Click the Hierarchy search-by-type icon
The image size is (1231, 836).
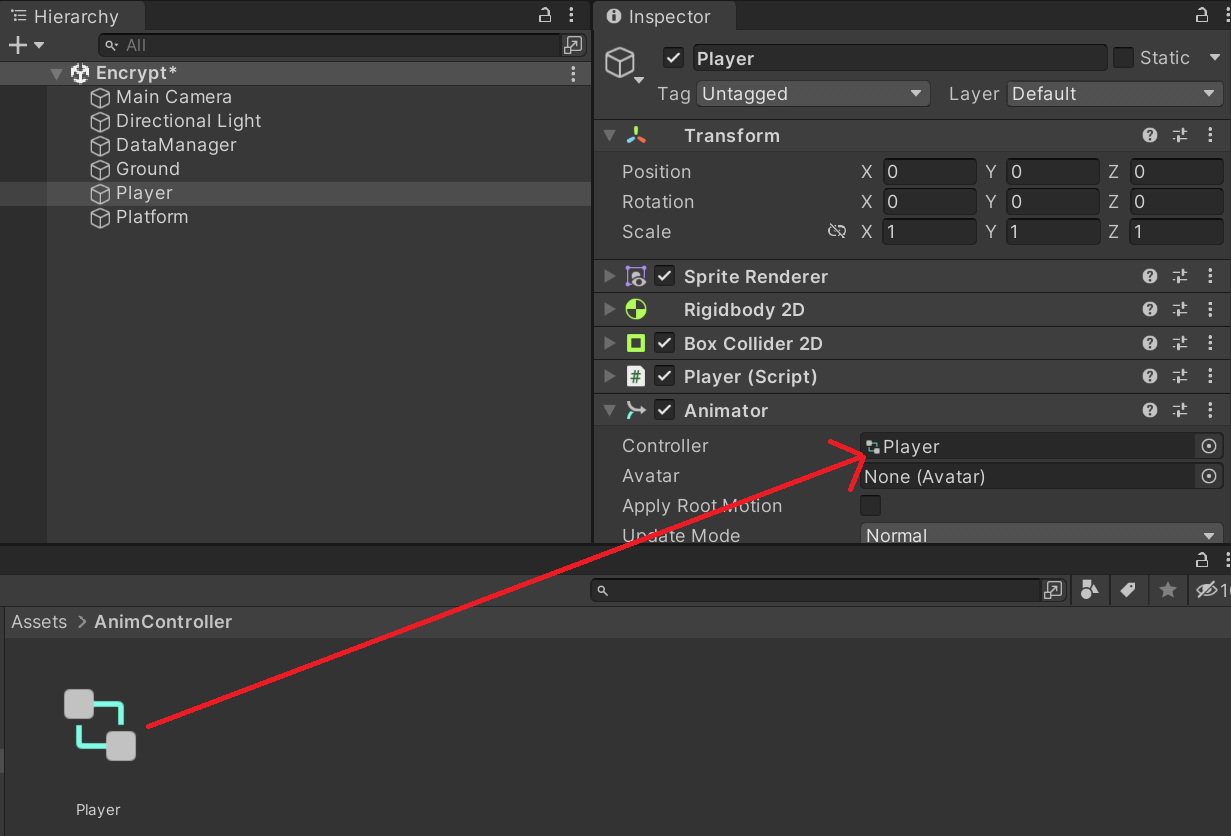pyautogui.click(x=573, y=45)
